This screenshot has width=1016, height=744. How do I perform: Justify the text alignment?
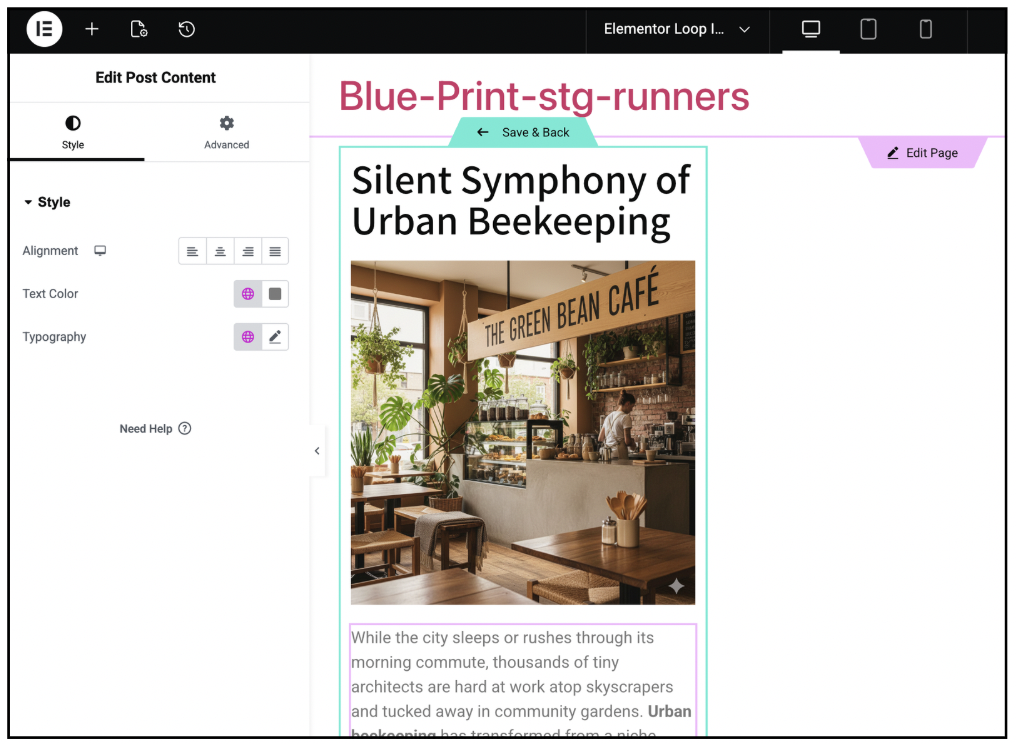[275, 251]
